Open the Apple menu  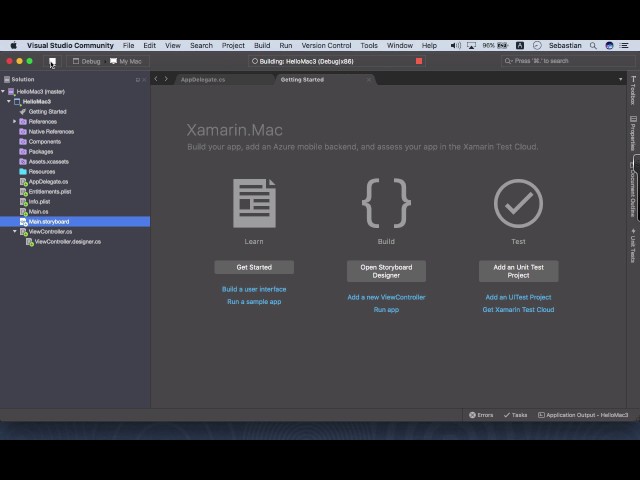coord(13,45)
